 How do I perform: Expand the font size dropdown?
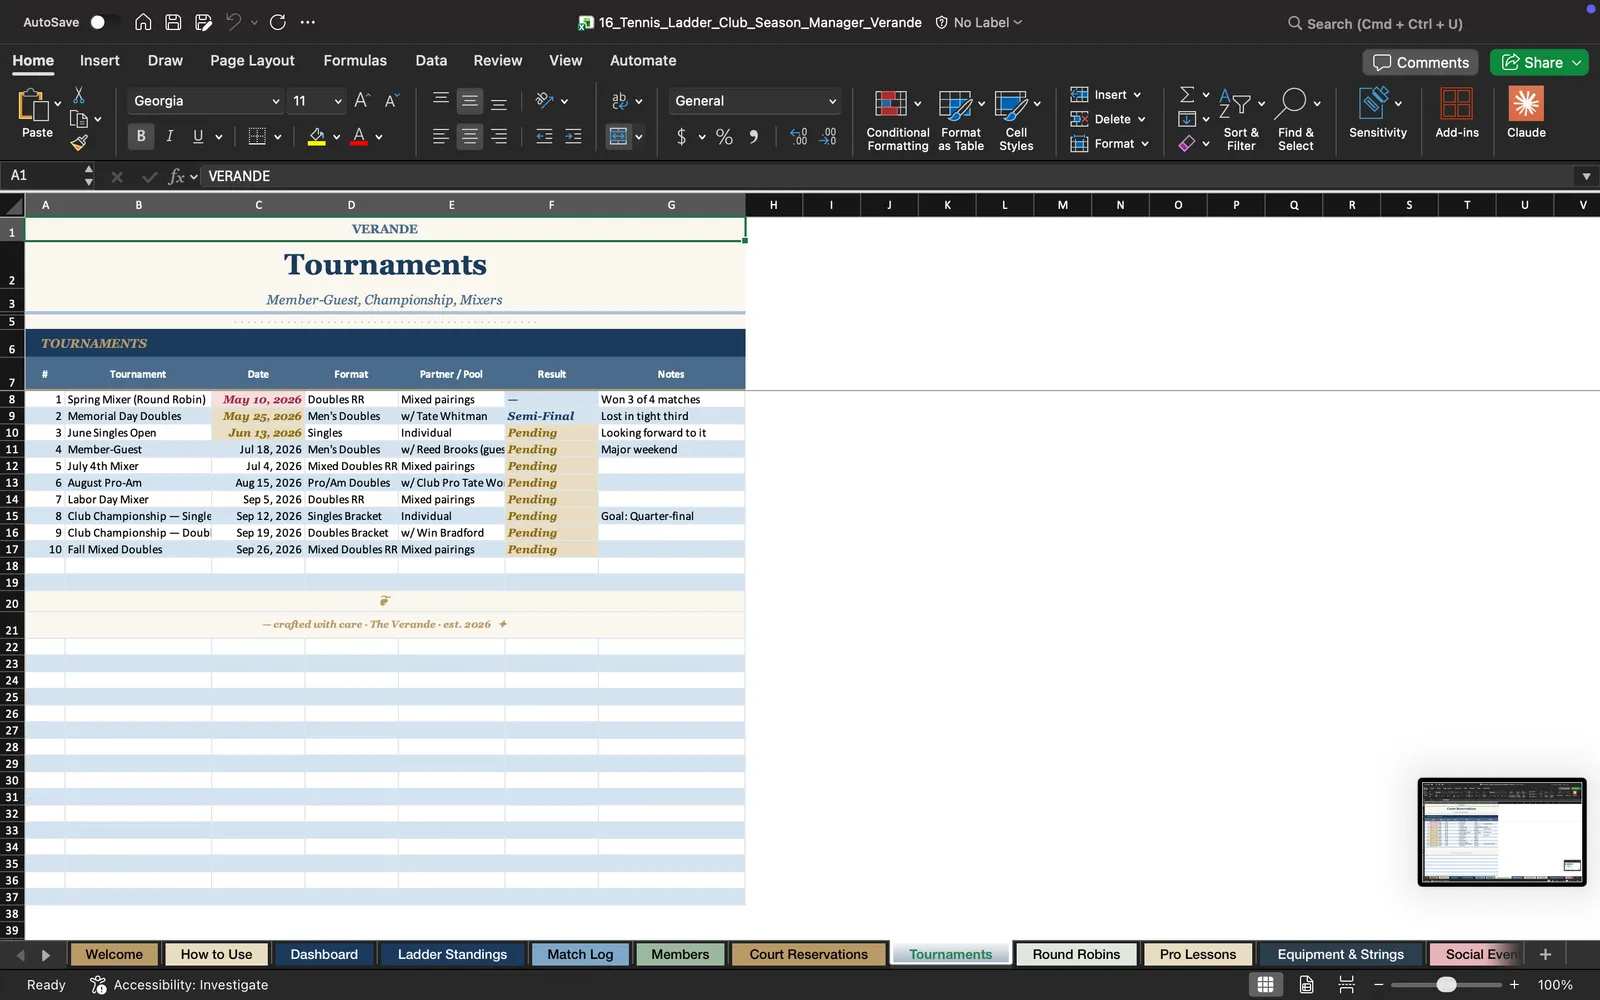[x=338, y=101]
